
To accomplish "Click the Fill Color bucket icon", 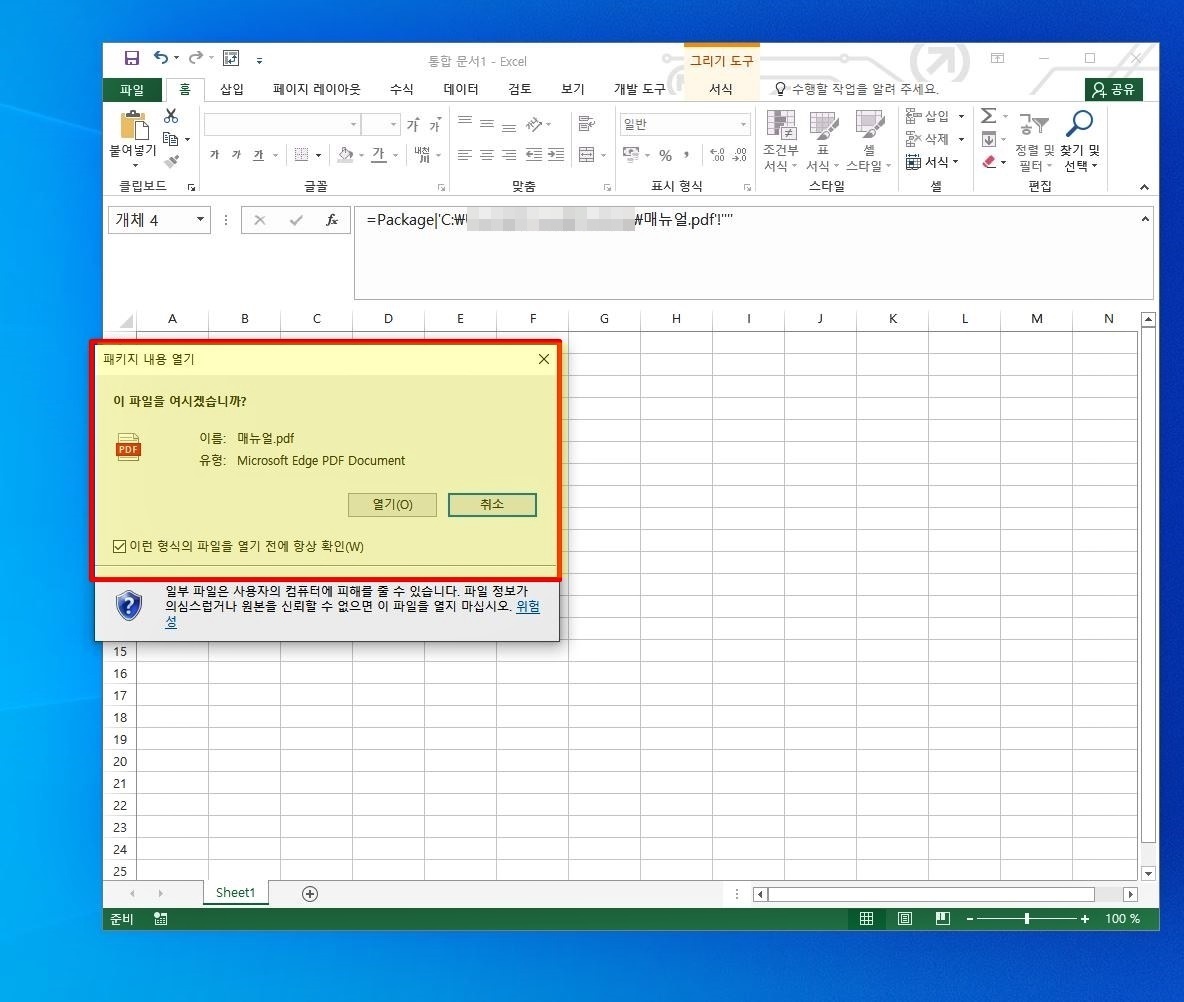I will (345, 155).
